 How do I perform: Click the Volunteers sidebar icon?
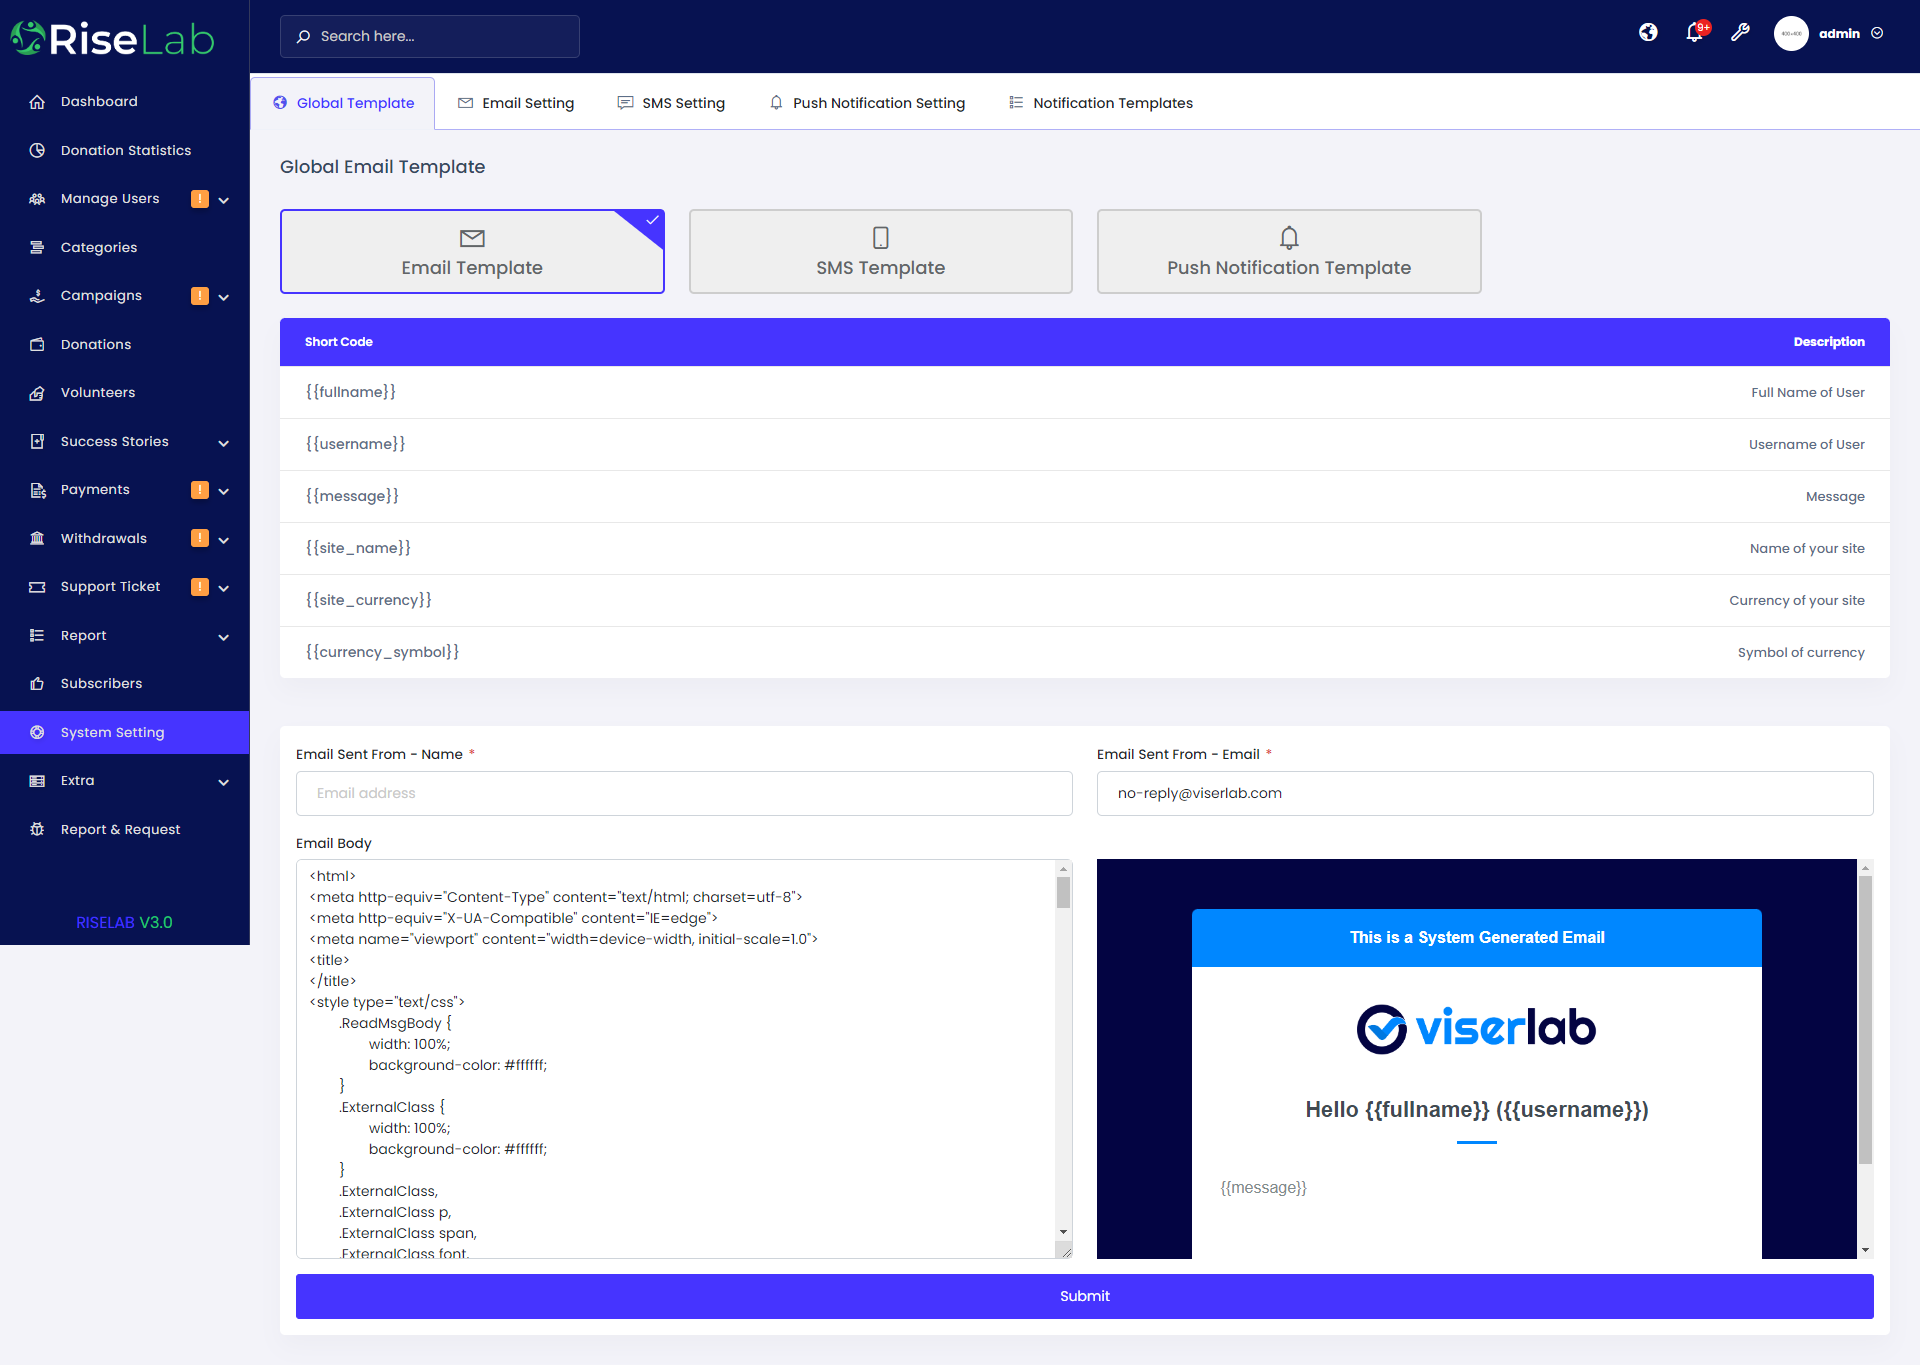click(x=37, y=393)
